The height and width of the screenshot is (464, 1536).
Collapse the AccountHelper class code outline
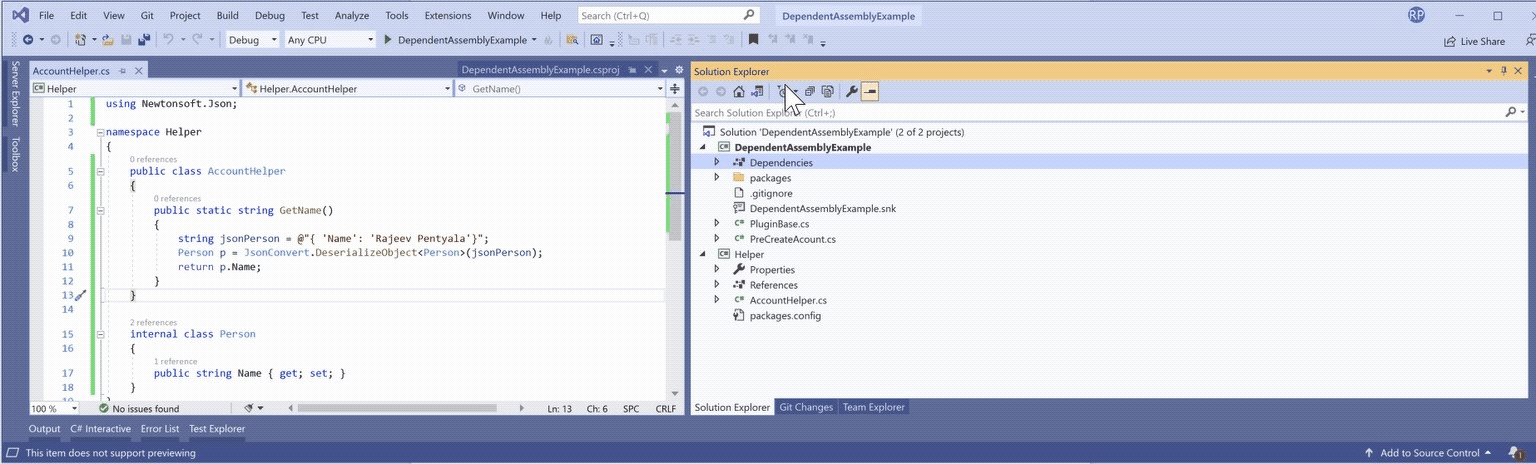point(100,171)
